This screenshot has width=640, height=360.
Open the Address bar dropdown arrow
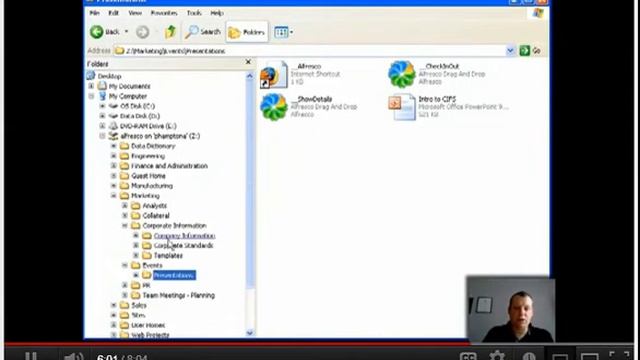[x=510, y=51]
